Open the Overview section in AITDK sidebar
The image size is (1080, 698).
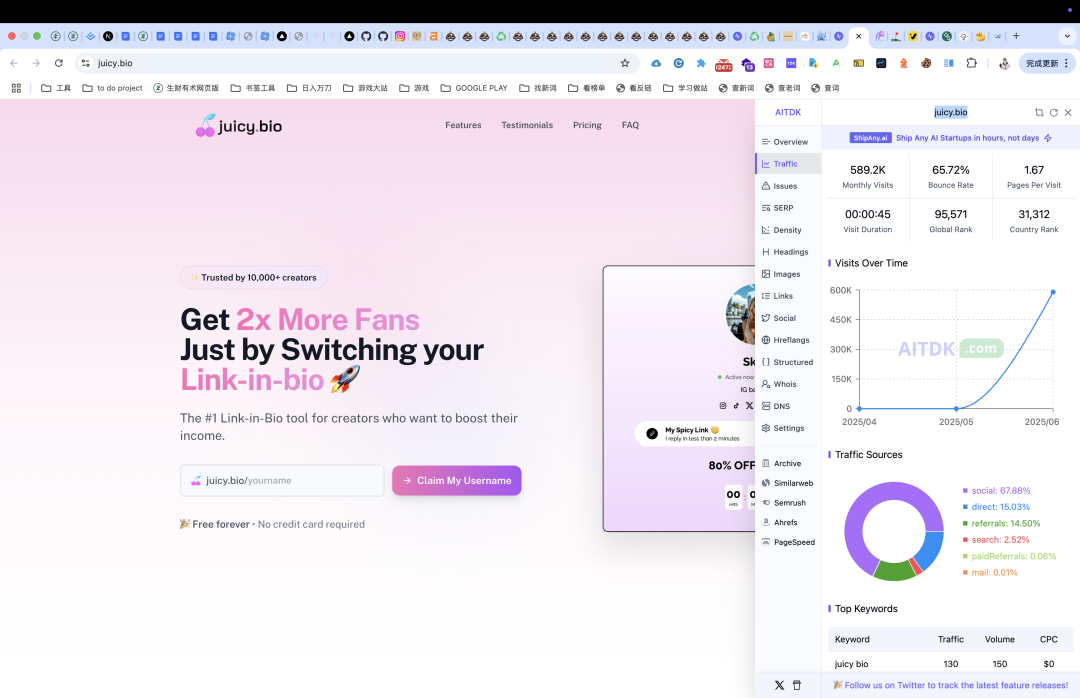point(785,142)
